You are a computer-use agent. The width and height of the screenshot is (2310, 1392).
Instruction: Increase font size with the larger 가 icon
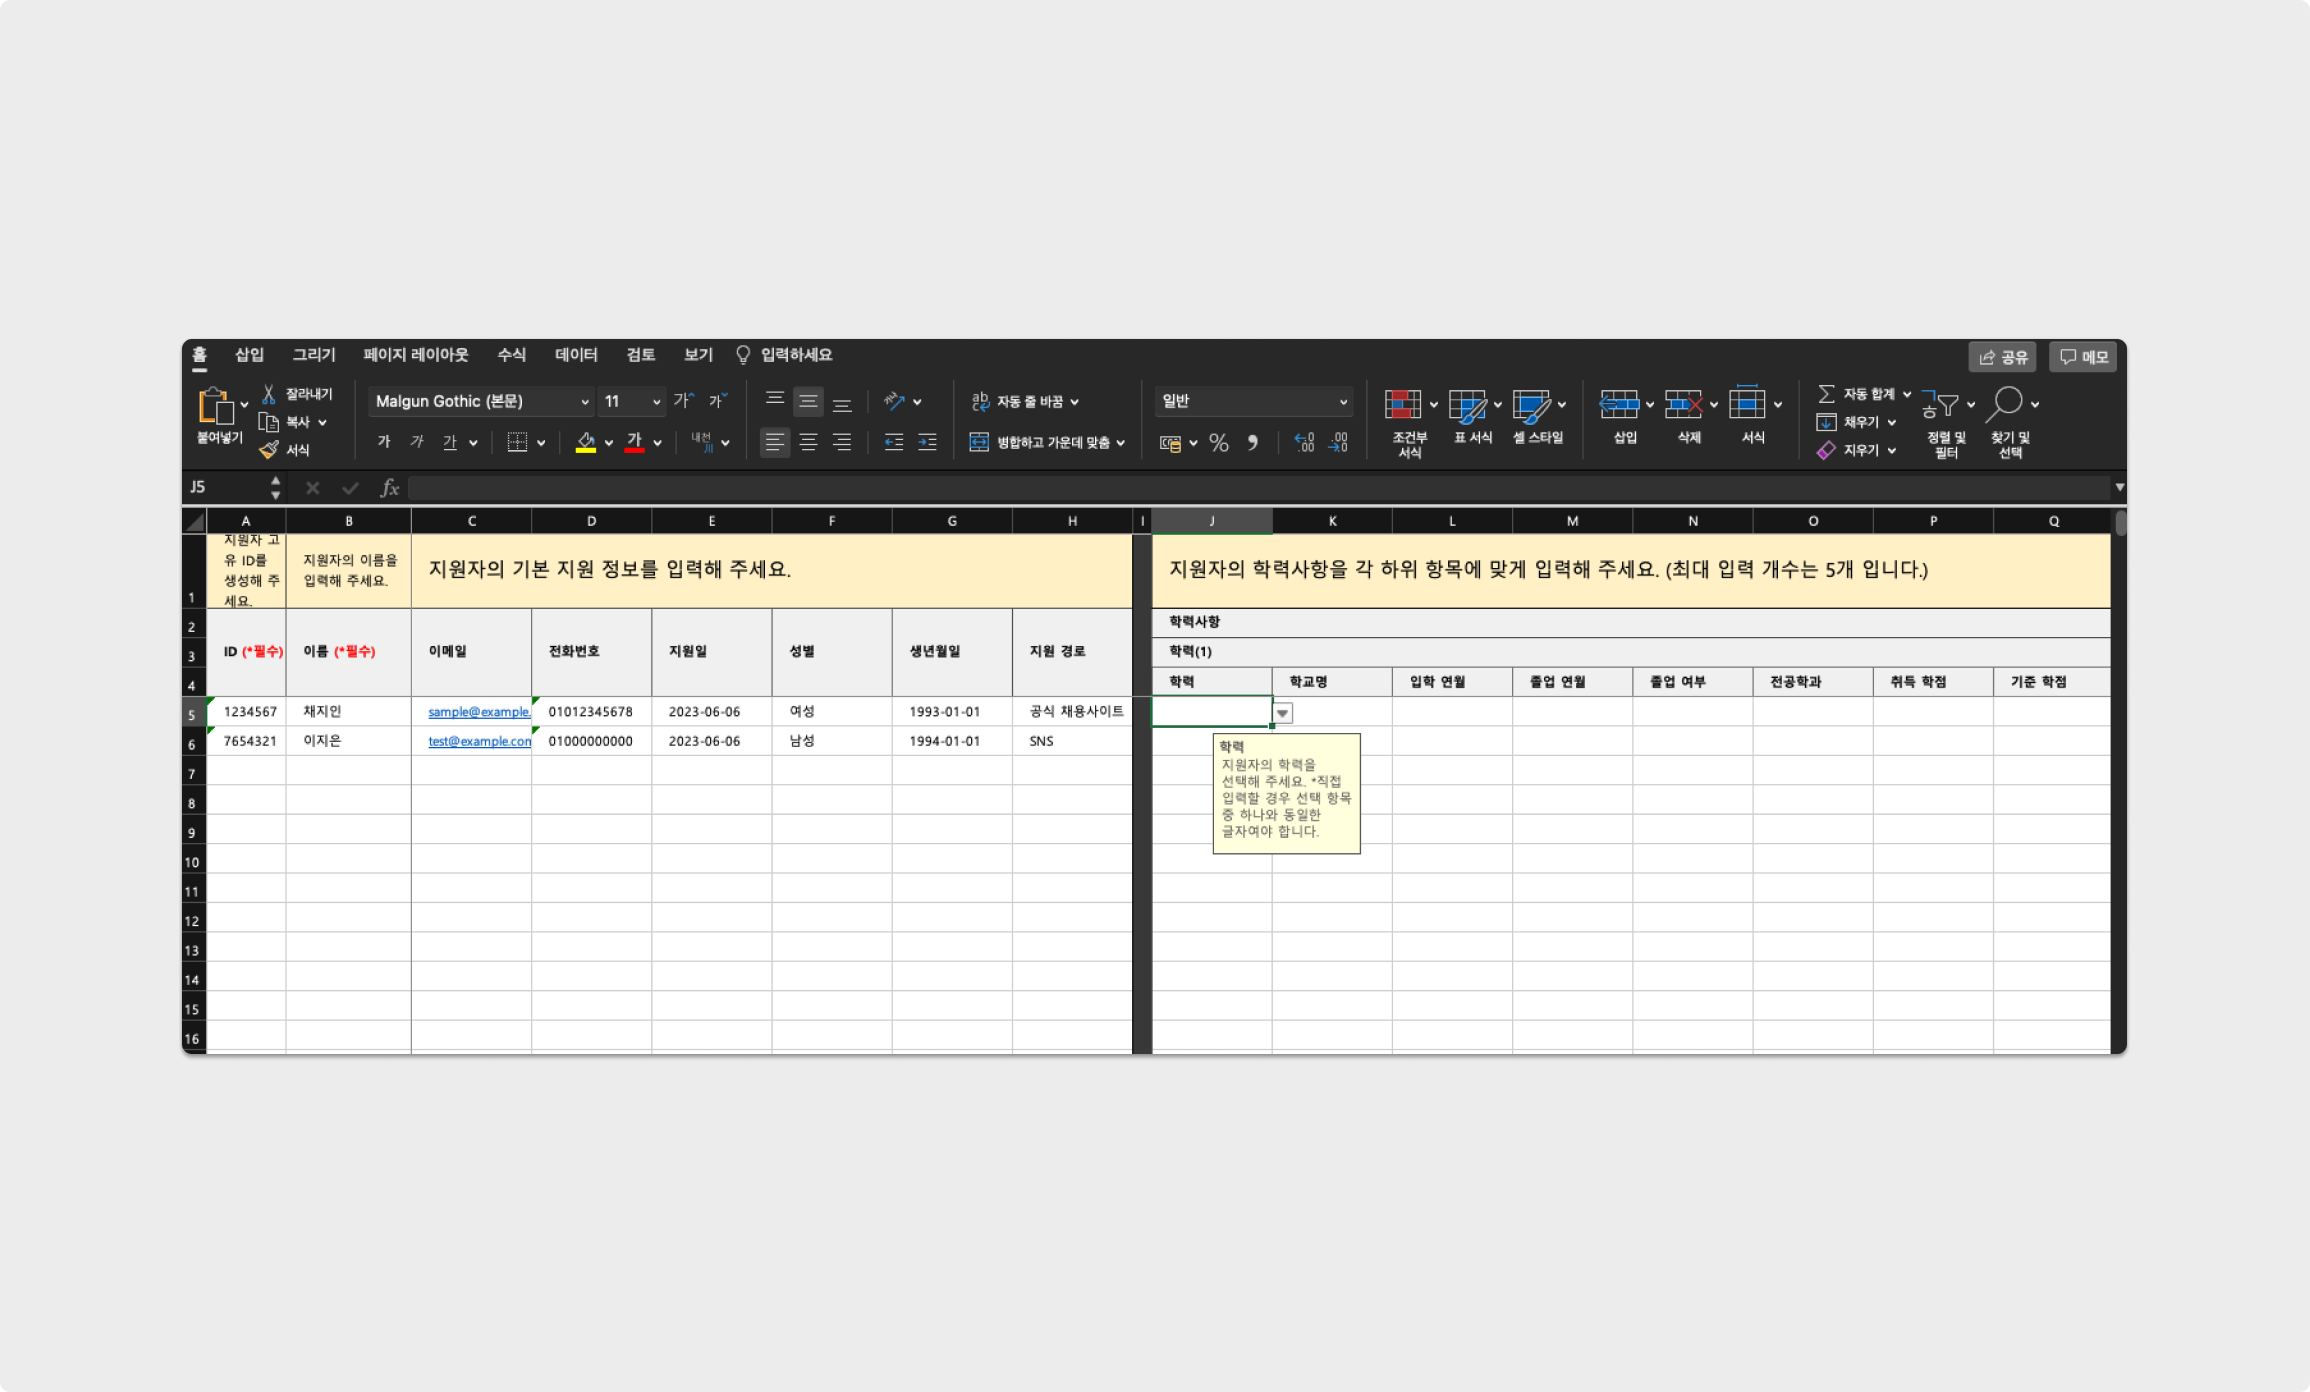[683, 401]
